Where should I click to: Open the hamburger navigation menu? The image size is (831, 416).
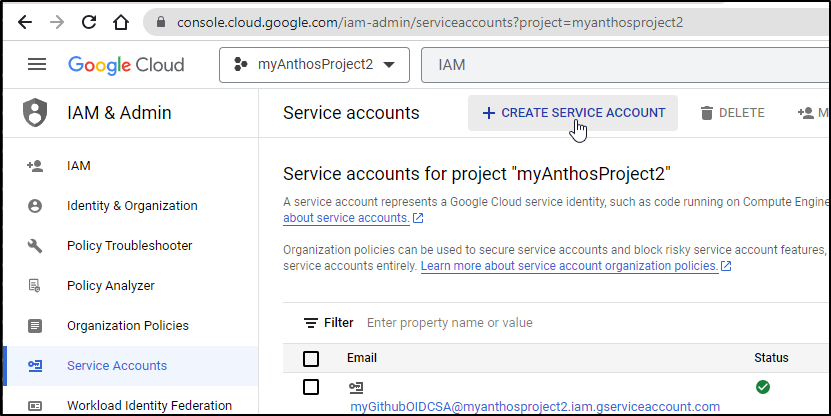pyautogui.click(x=37, y=64)
